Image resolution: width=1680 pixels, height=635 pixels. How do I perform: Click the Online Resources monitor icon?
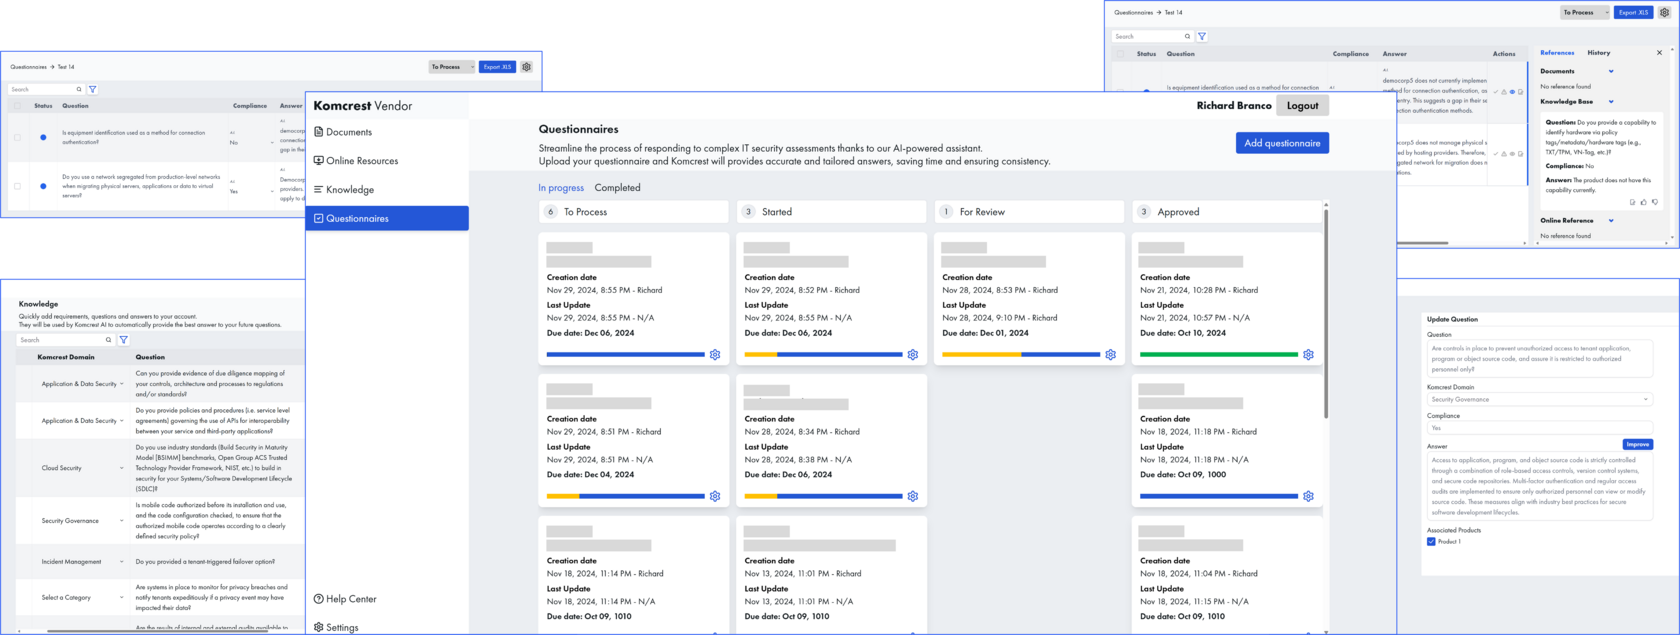point(319,161)
